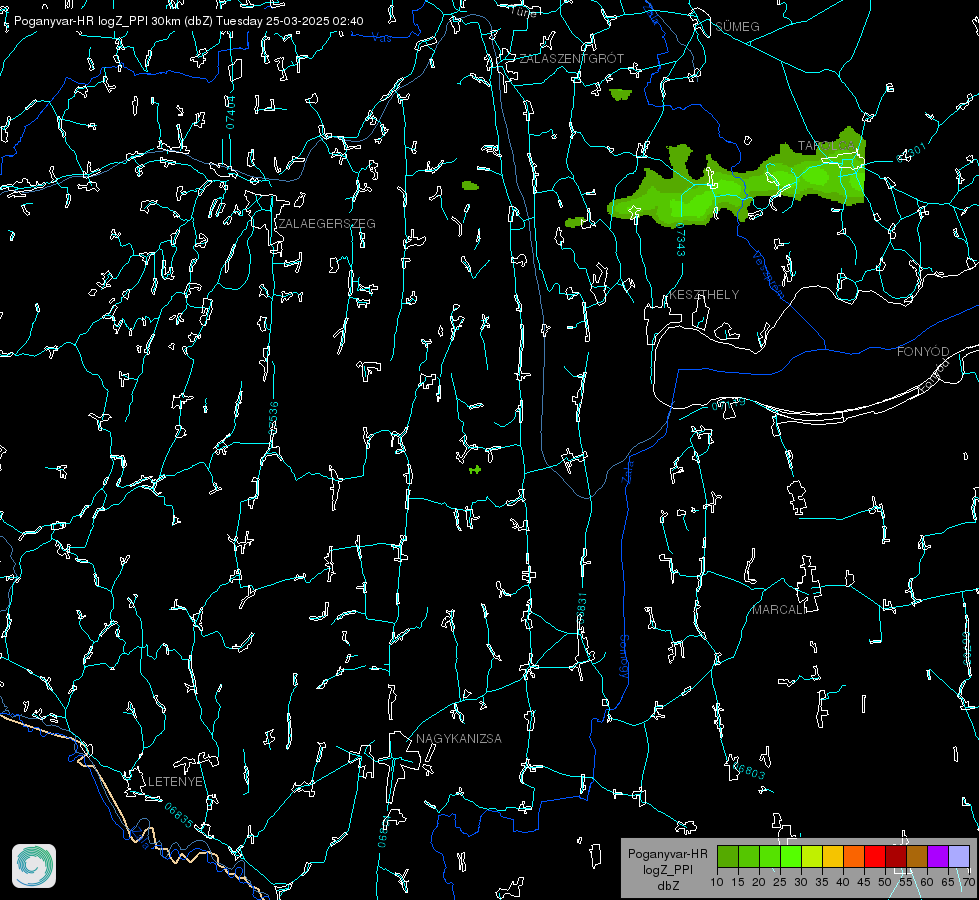Click the blue swirl logo icon
Viewport: 979px width, 900px height.
point(34,866)
